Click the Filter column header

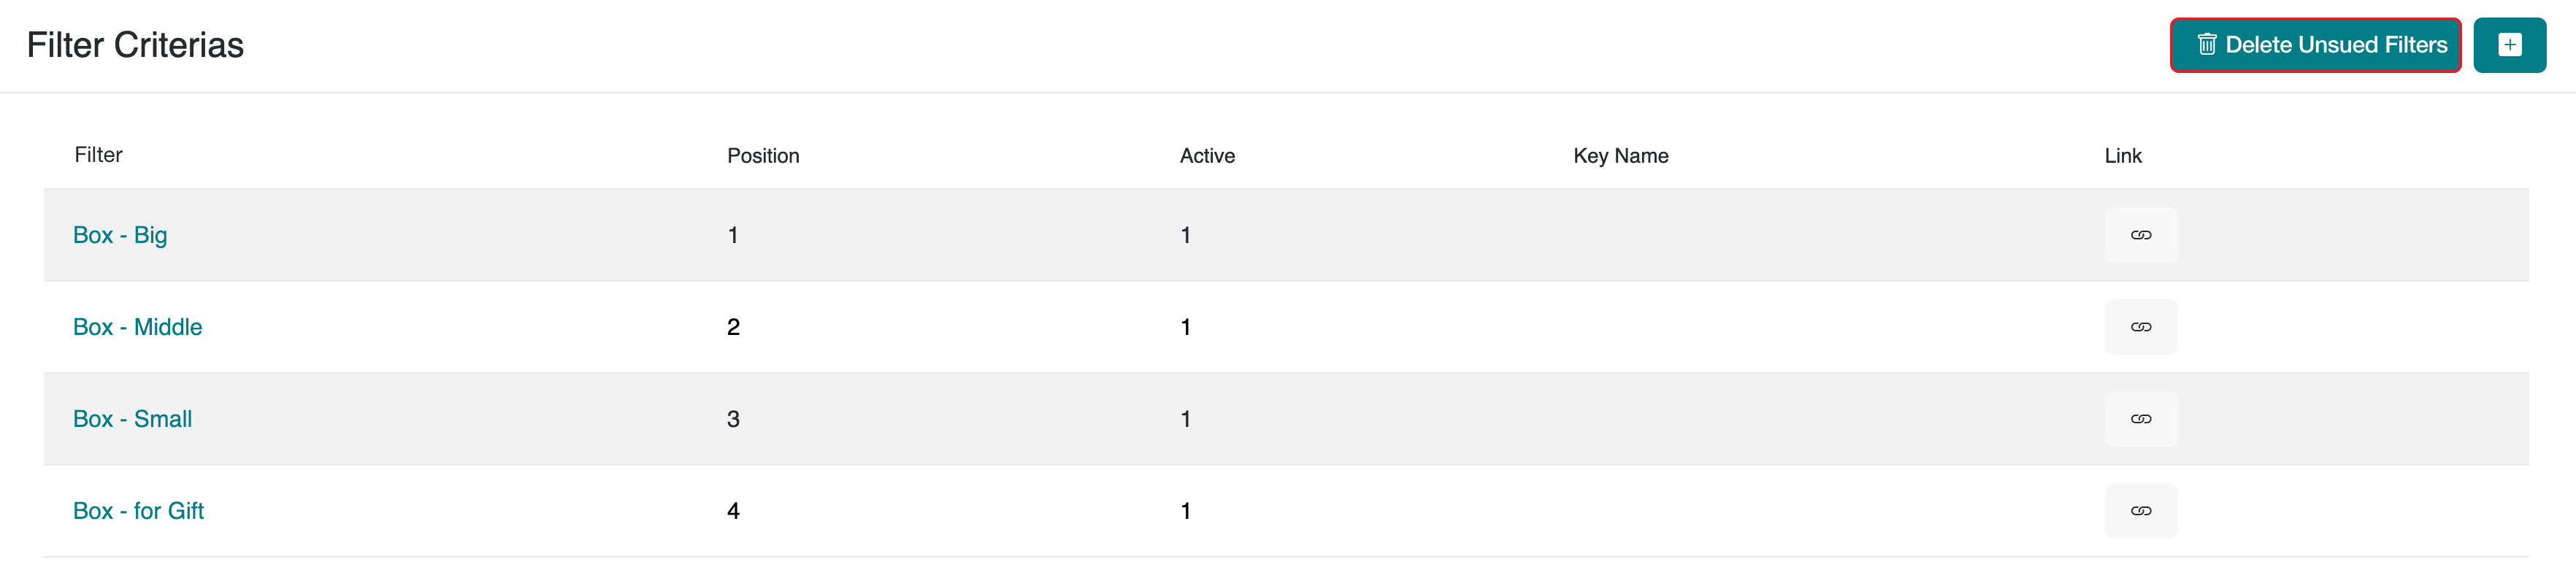point(98,155)
